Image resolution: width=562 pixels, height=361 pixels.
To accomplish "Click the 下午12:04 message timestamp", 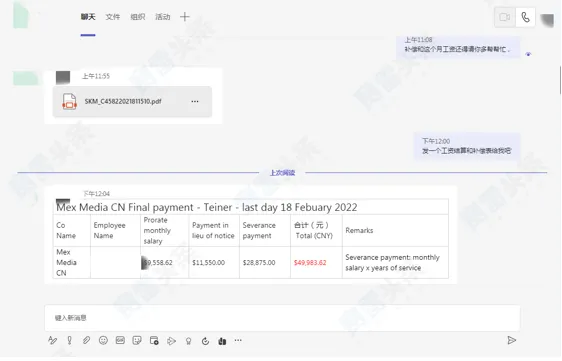I will coord(96,194).
